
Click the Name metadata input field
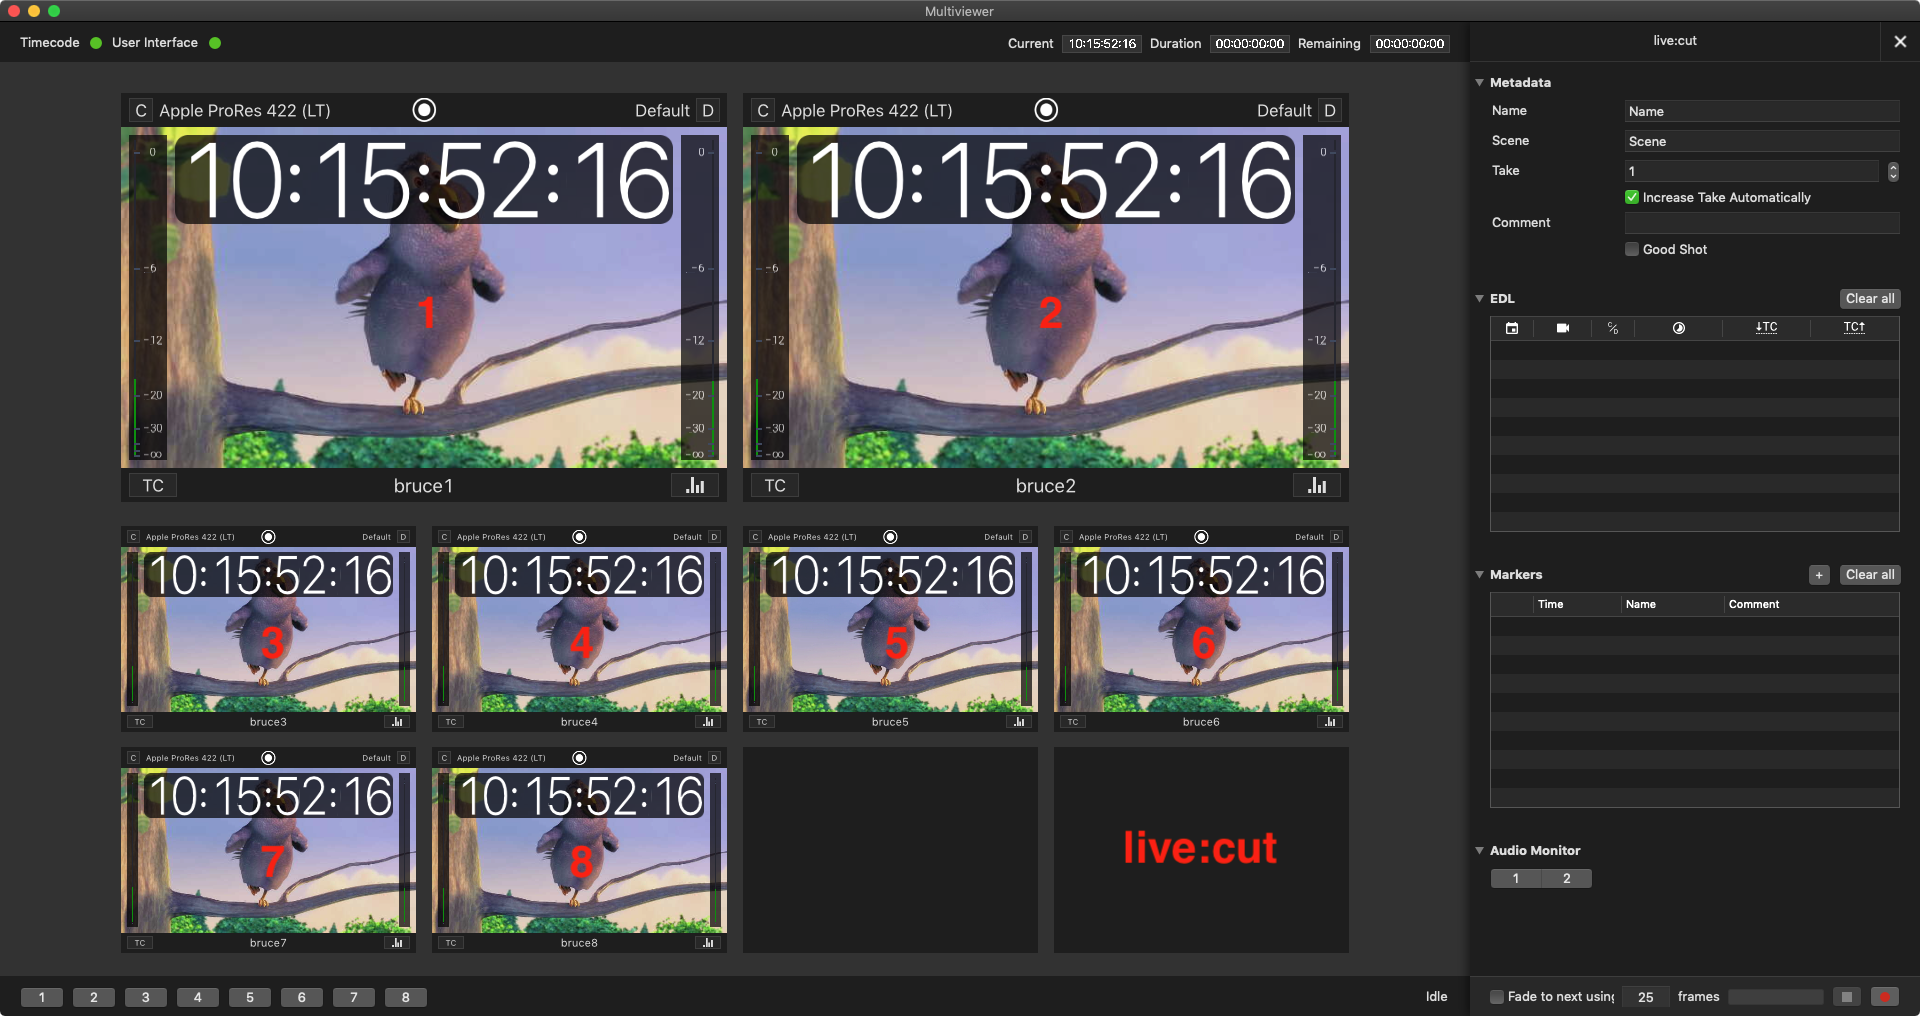(1762, 111)
